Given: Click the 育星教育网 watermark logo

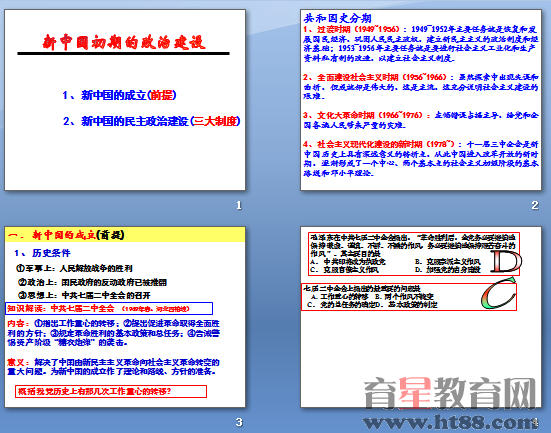Looking at the screenshot, I should 450,393.
